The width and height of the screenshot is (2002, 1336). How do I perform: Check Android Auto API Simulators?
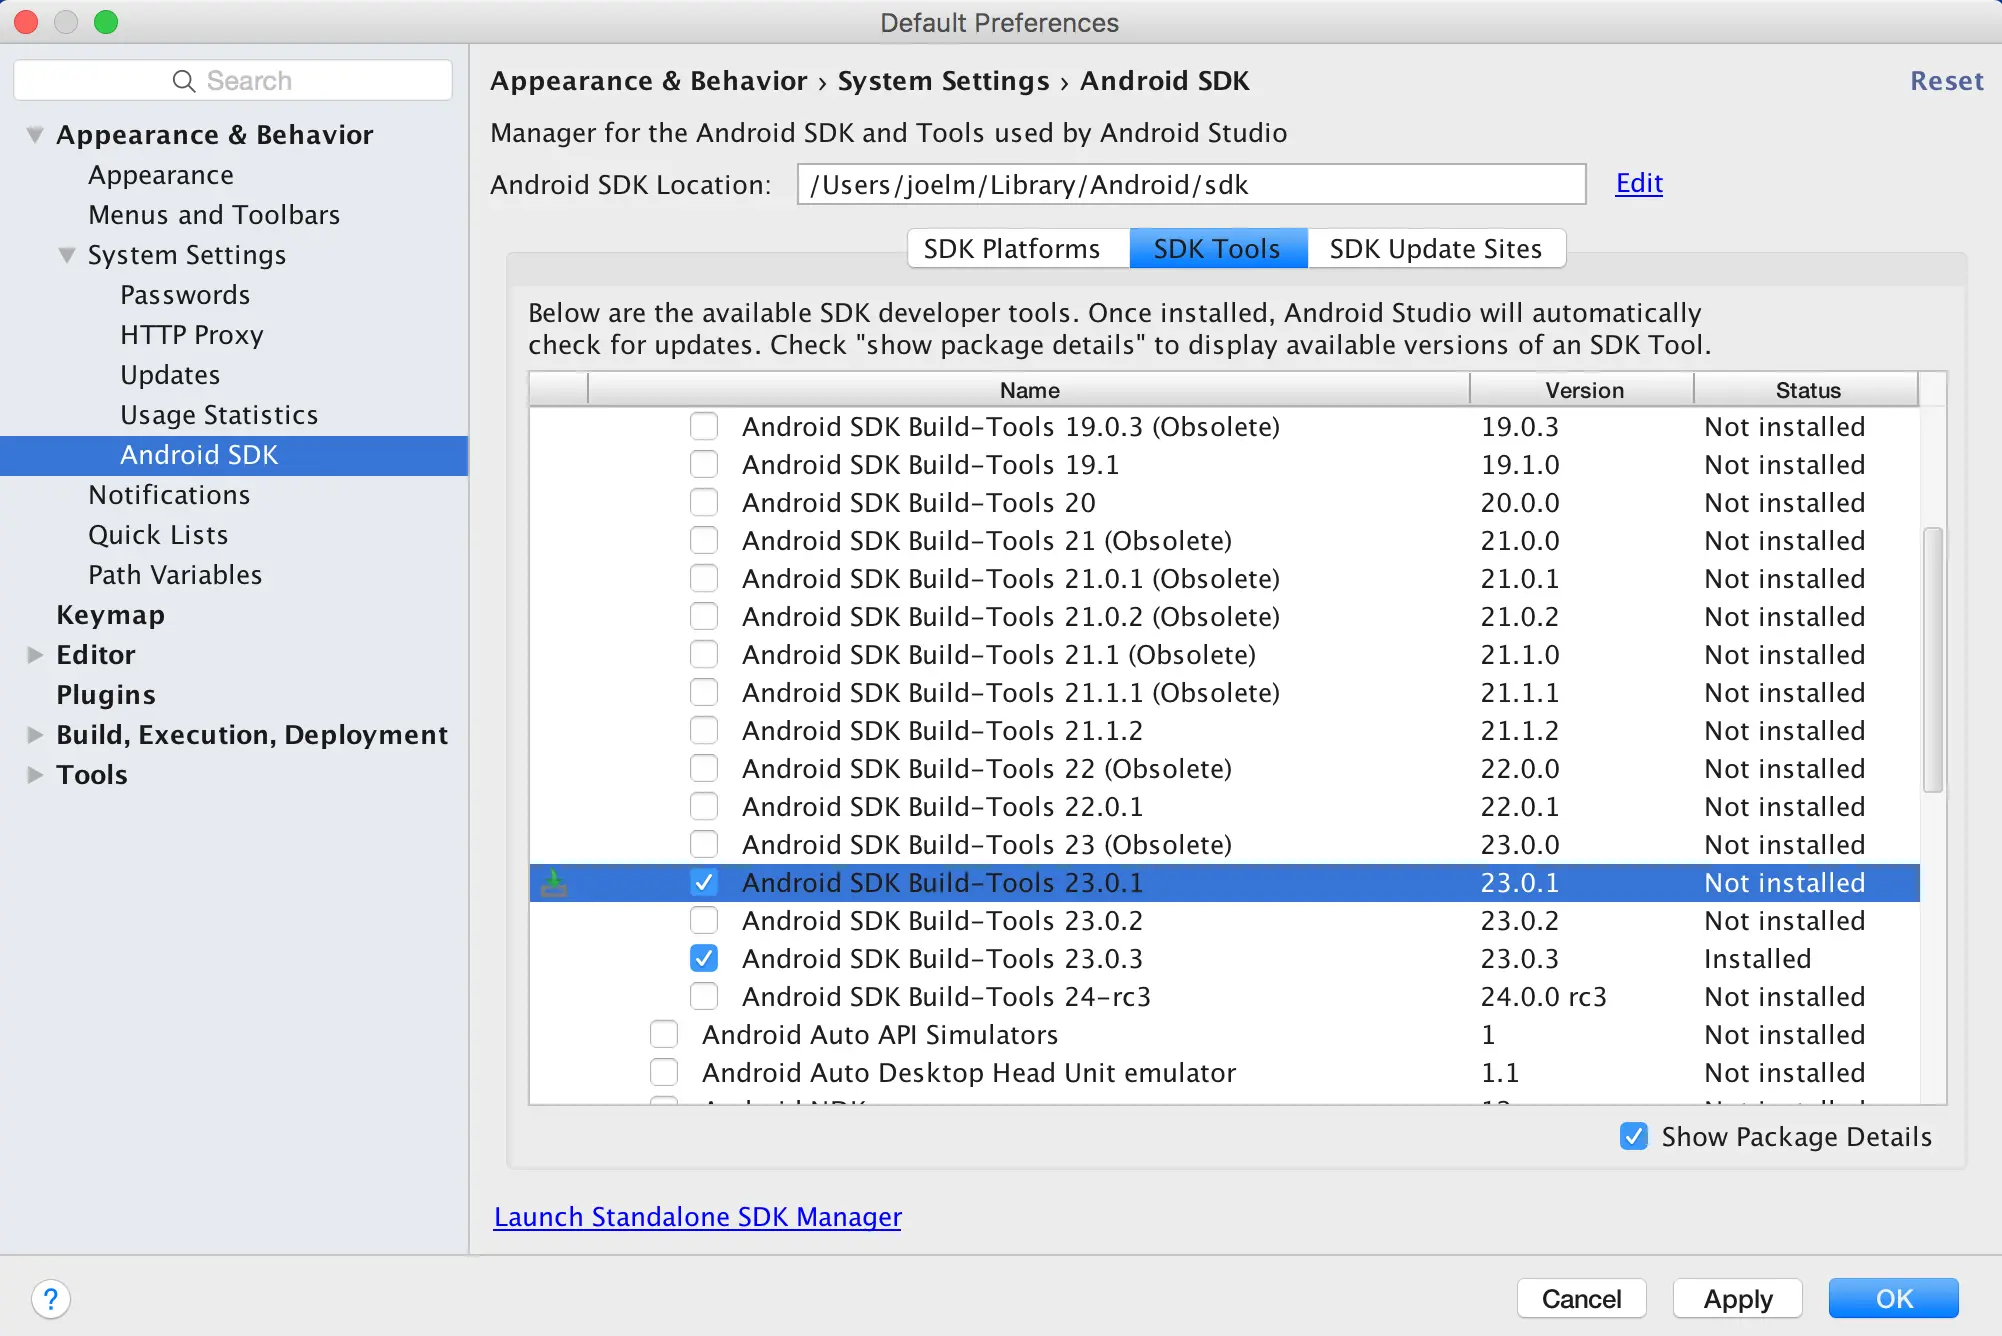click(664, 1035)
